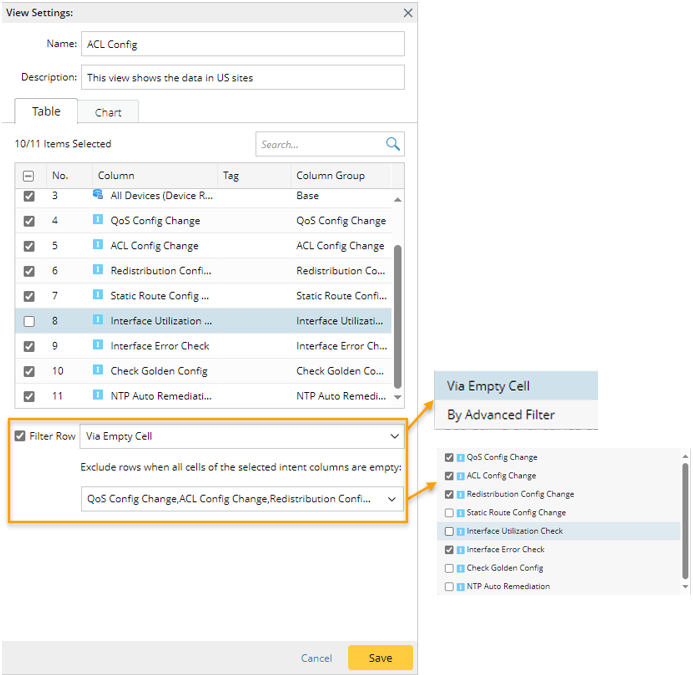Close the View Settings dialog
The image size is (693, 675).
[x=408, y=13]
